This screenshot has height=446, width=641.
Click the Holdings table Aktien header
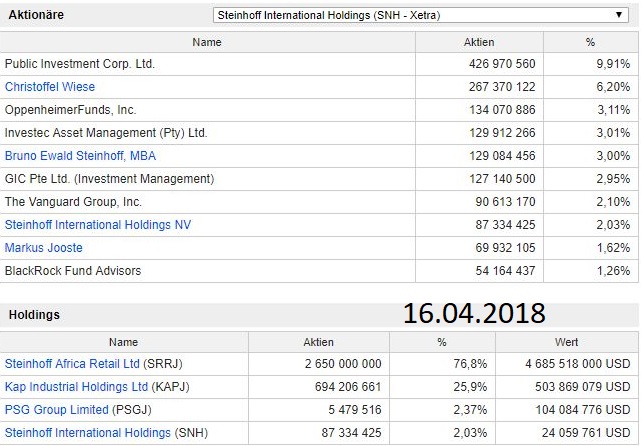tap(318, 342)
